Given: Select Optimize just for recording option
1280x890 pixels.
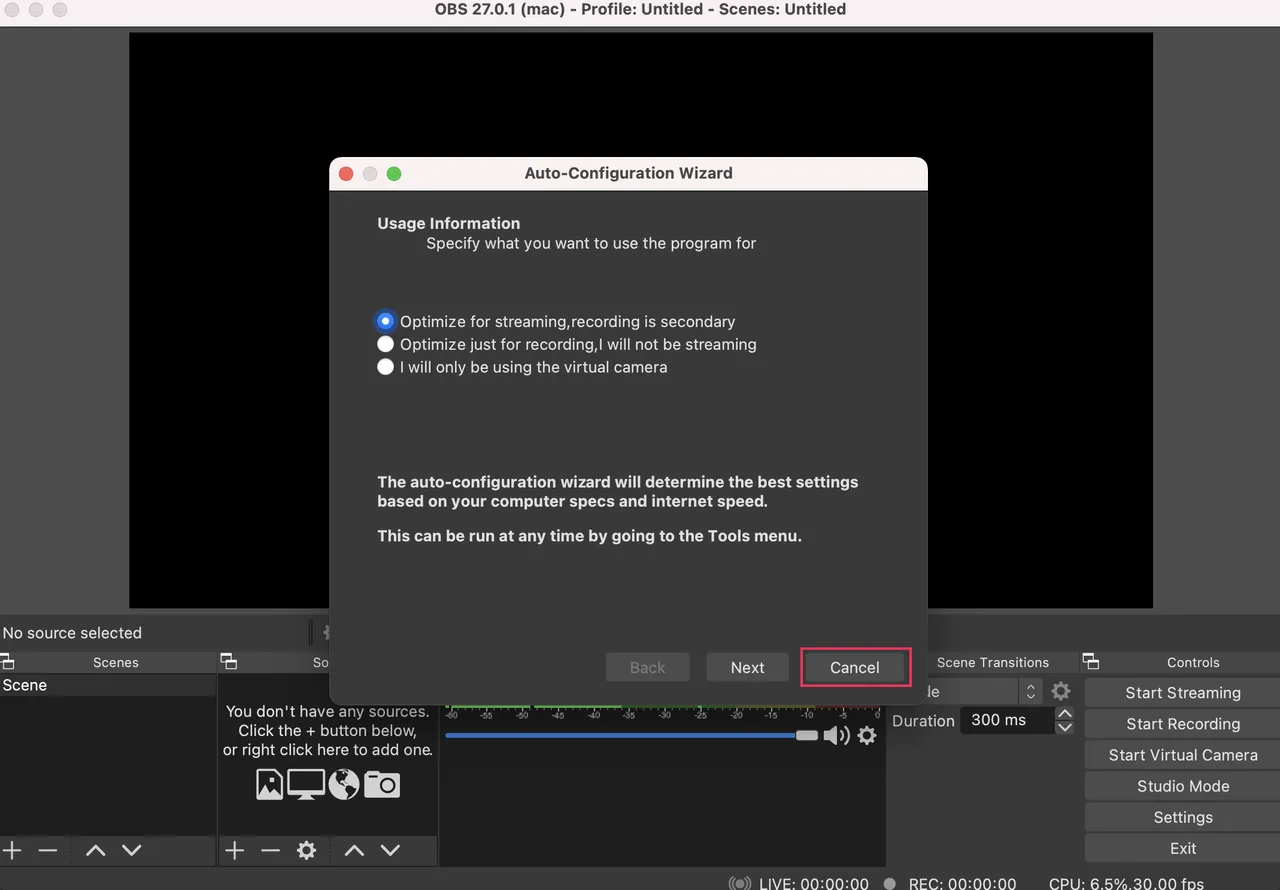Looking at the screenshot, I should [385, 344].
